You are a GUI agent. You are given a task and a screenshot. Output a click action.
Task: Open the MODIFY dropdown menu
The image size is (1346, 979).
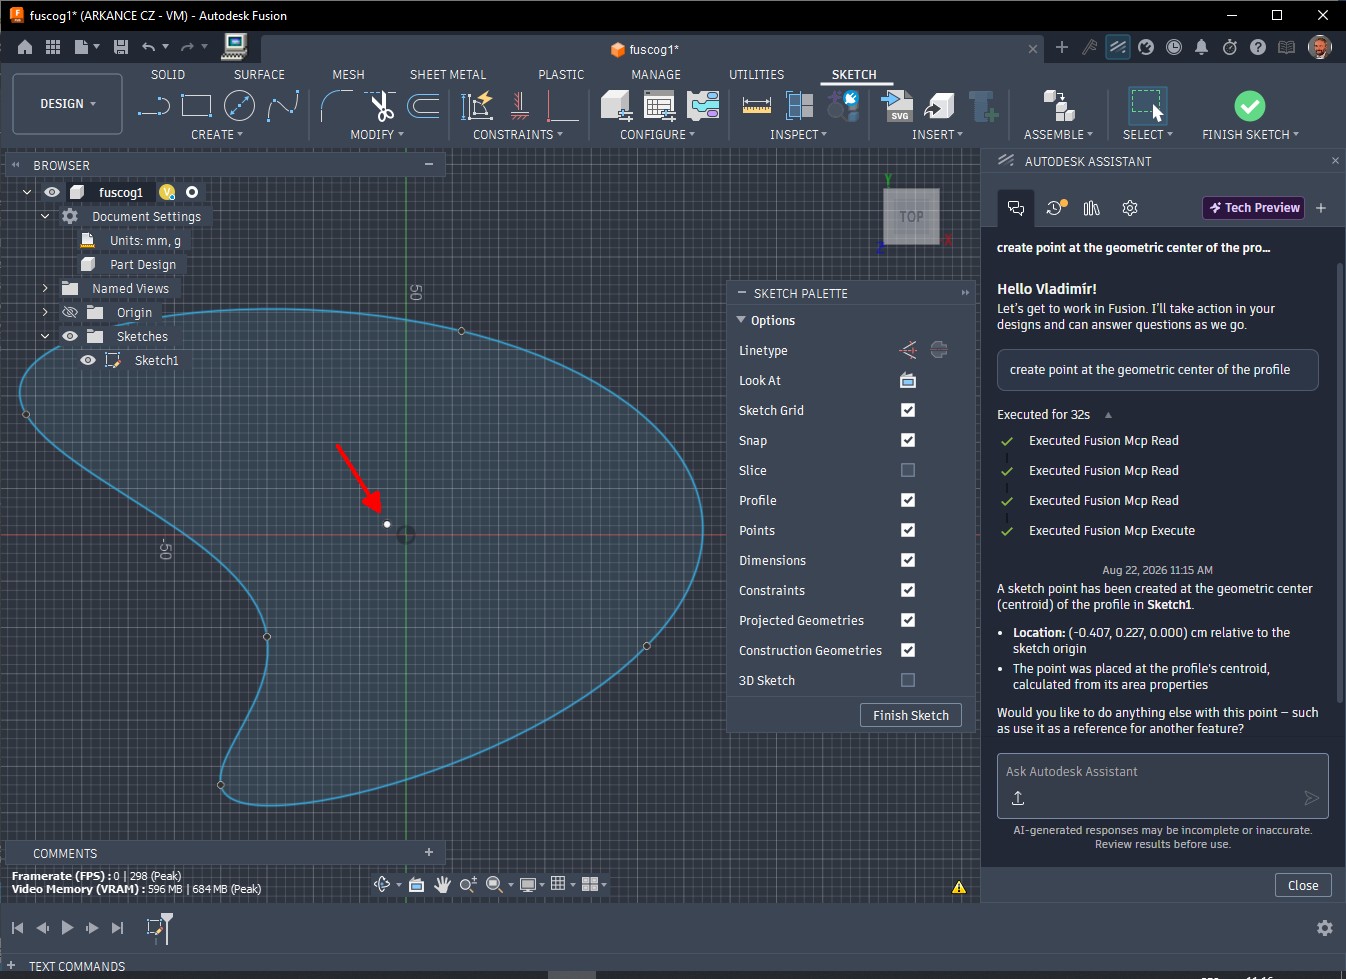pos(377,134)
